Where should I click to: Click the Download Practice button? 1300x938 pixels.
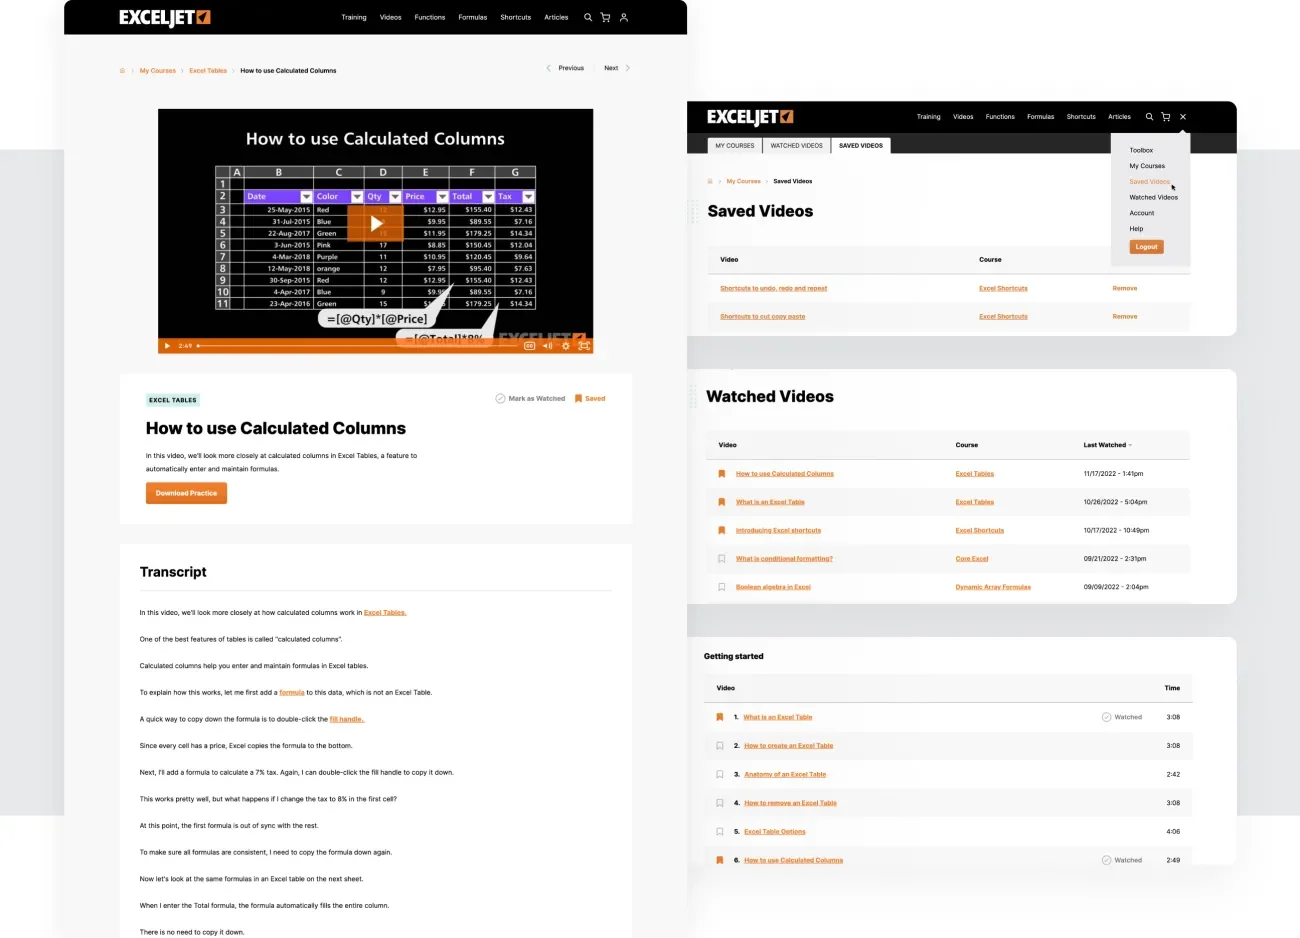(x=186, y=493)
